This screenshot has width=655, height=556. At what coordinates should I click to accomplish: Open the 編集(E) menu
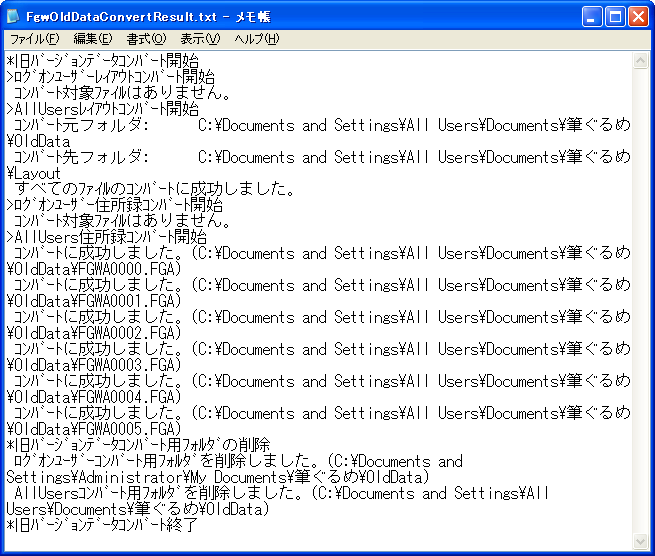(93, 39)
